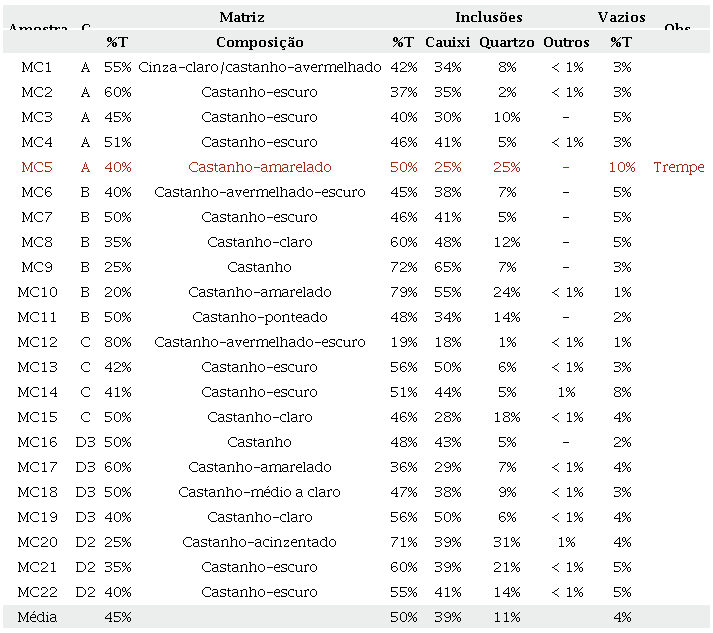This screenshot has height=633, width=713.
Task: Click the MC22 sample row label
Action: (38, 592)
